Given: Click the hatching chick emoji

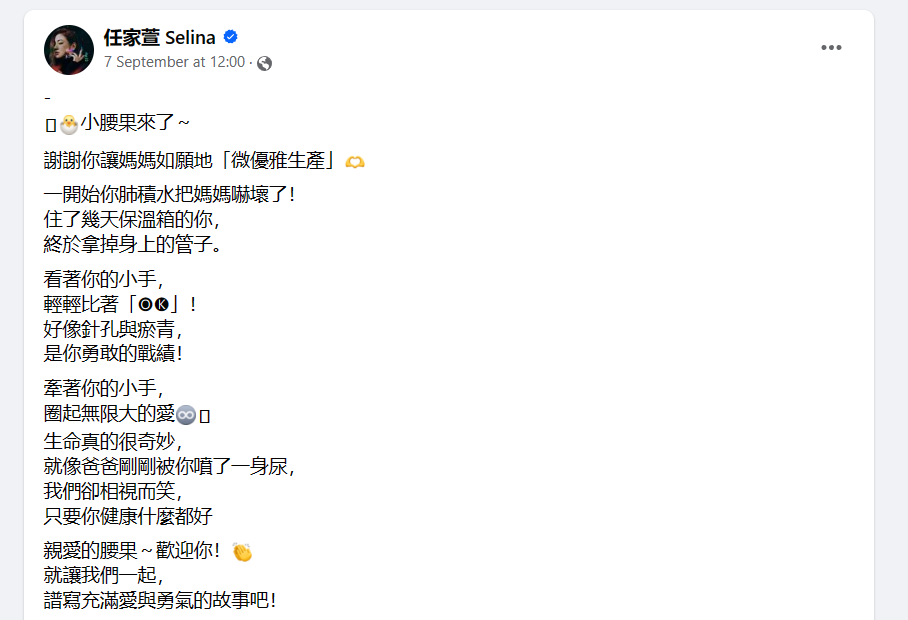Looking at the screenshot, I should [x=68, y=124].
